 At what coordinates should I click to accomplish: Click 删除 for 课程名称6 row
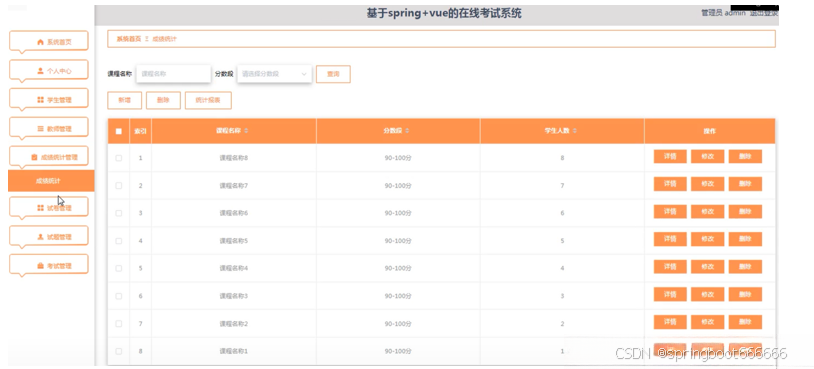pyautogui.click(x=745, y=212)
